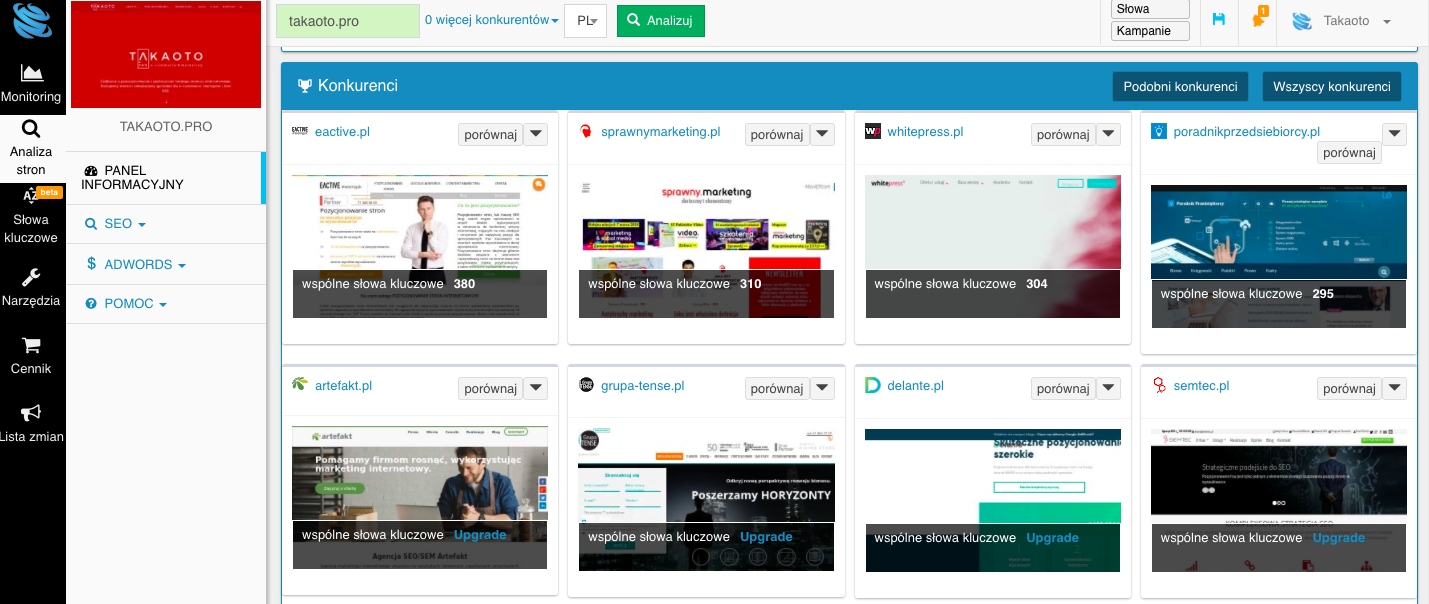Open the PL country selector

(x=585, y=21)
